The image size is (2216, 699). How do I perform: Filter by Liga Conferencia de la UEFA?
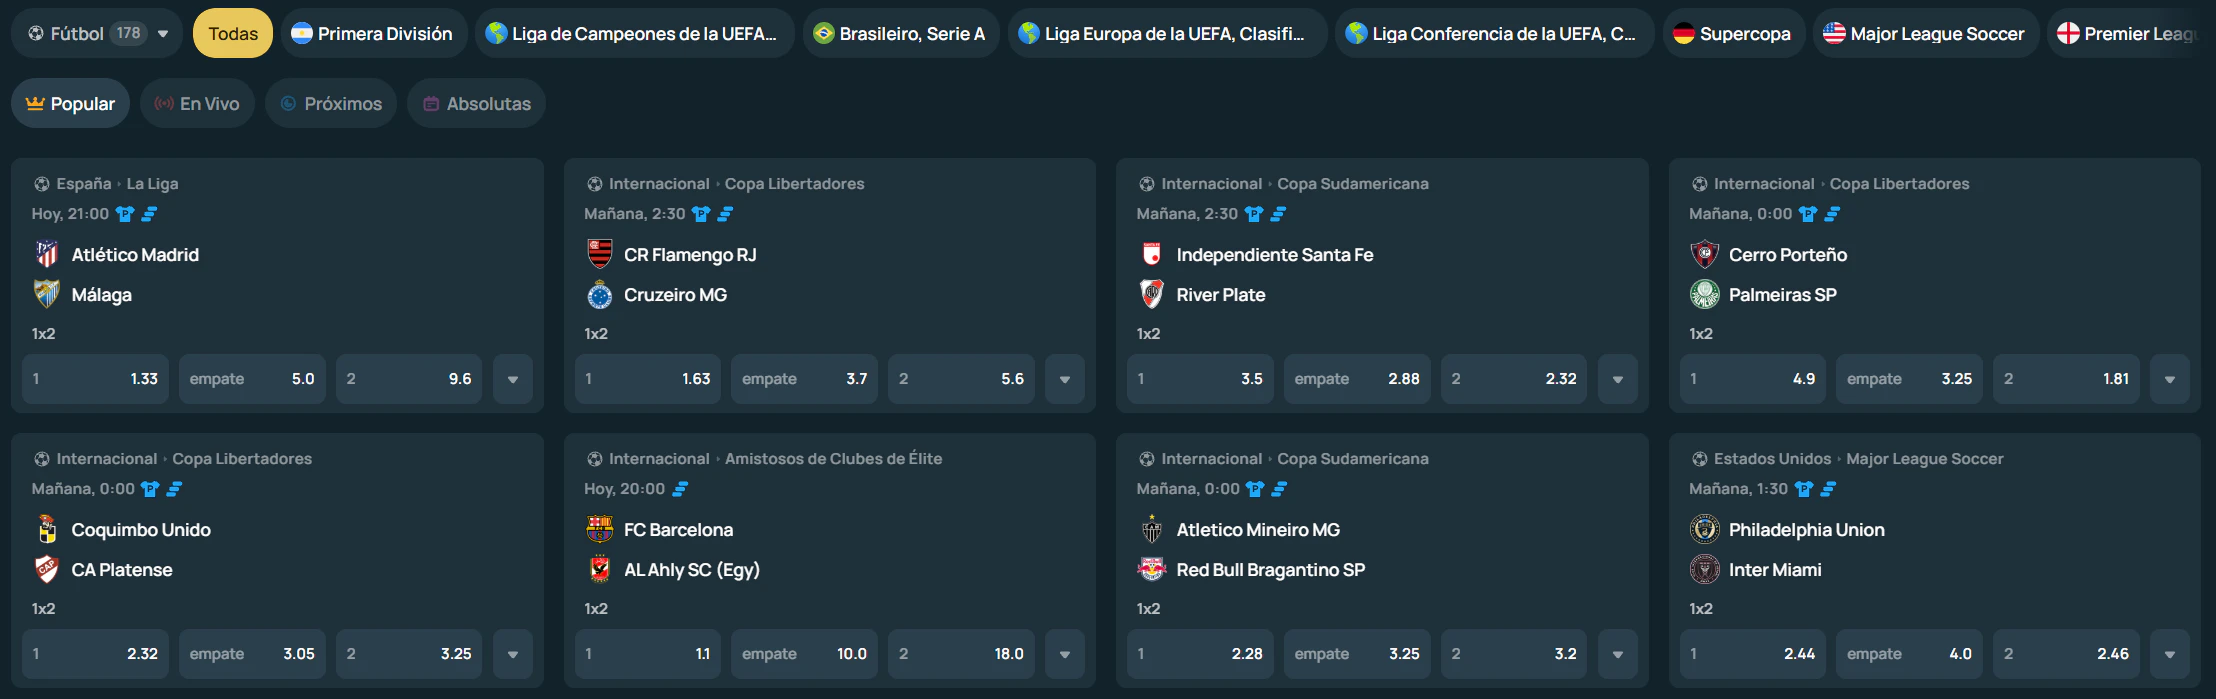(1494, 33)
